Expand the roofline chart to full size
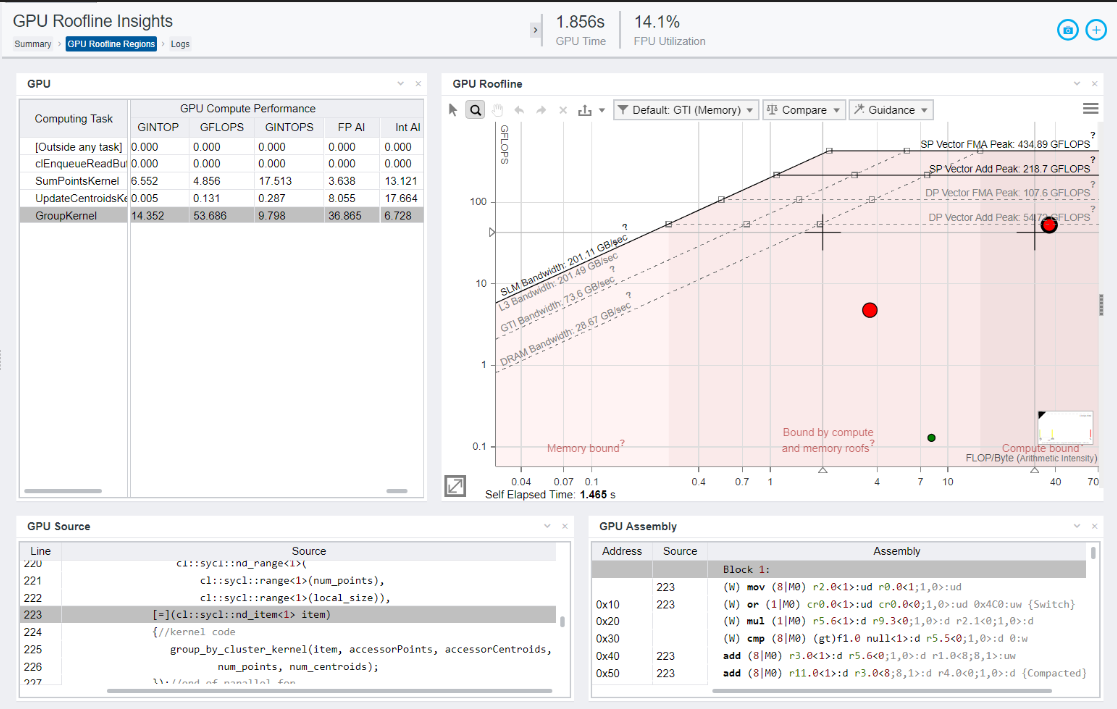 click(x=455, y=486)
